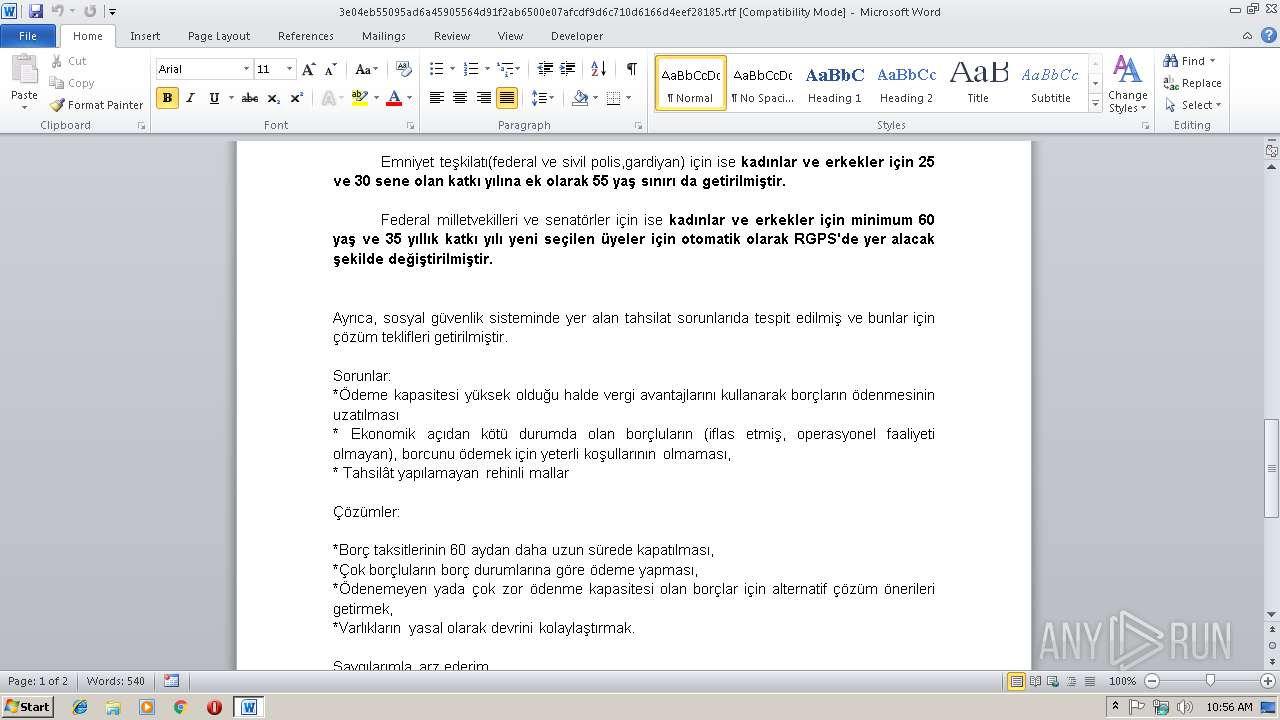Center the paragraph text
The height and width of the screenshot is (720, 1280).
pyautogui.click(x=460, y=98)
